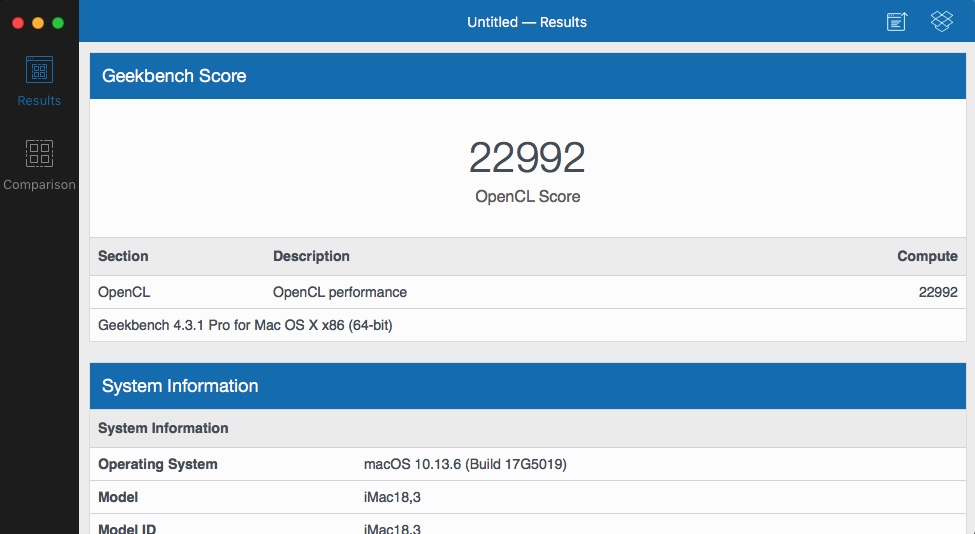Image resolution: width=975 pixels, height=534 pixels.
Task: Select the OpenCL section cell
Action: [x=124, y=292]
